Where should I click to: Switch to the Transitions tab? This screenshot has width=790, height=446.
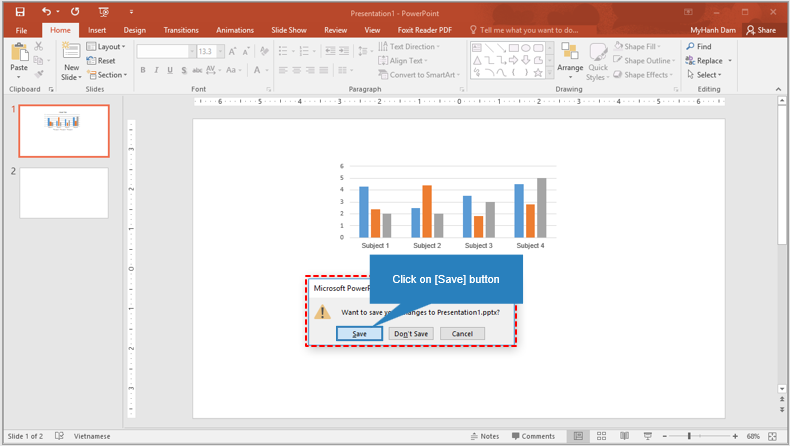pos(181,30)
